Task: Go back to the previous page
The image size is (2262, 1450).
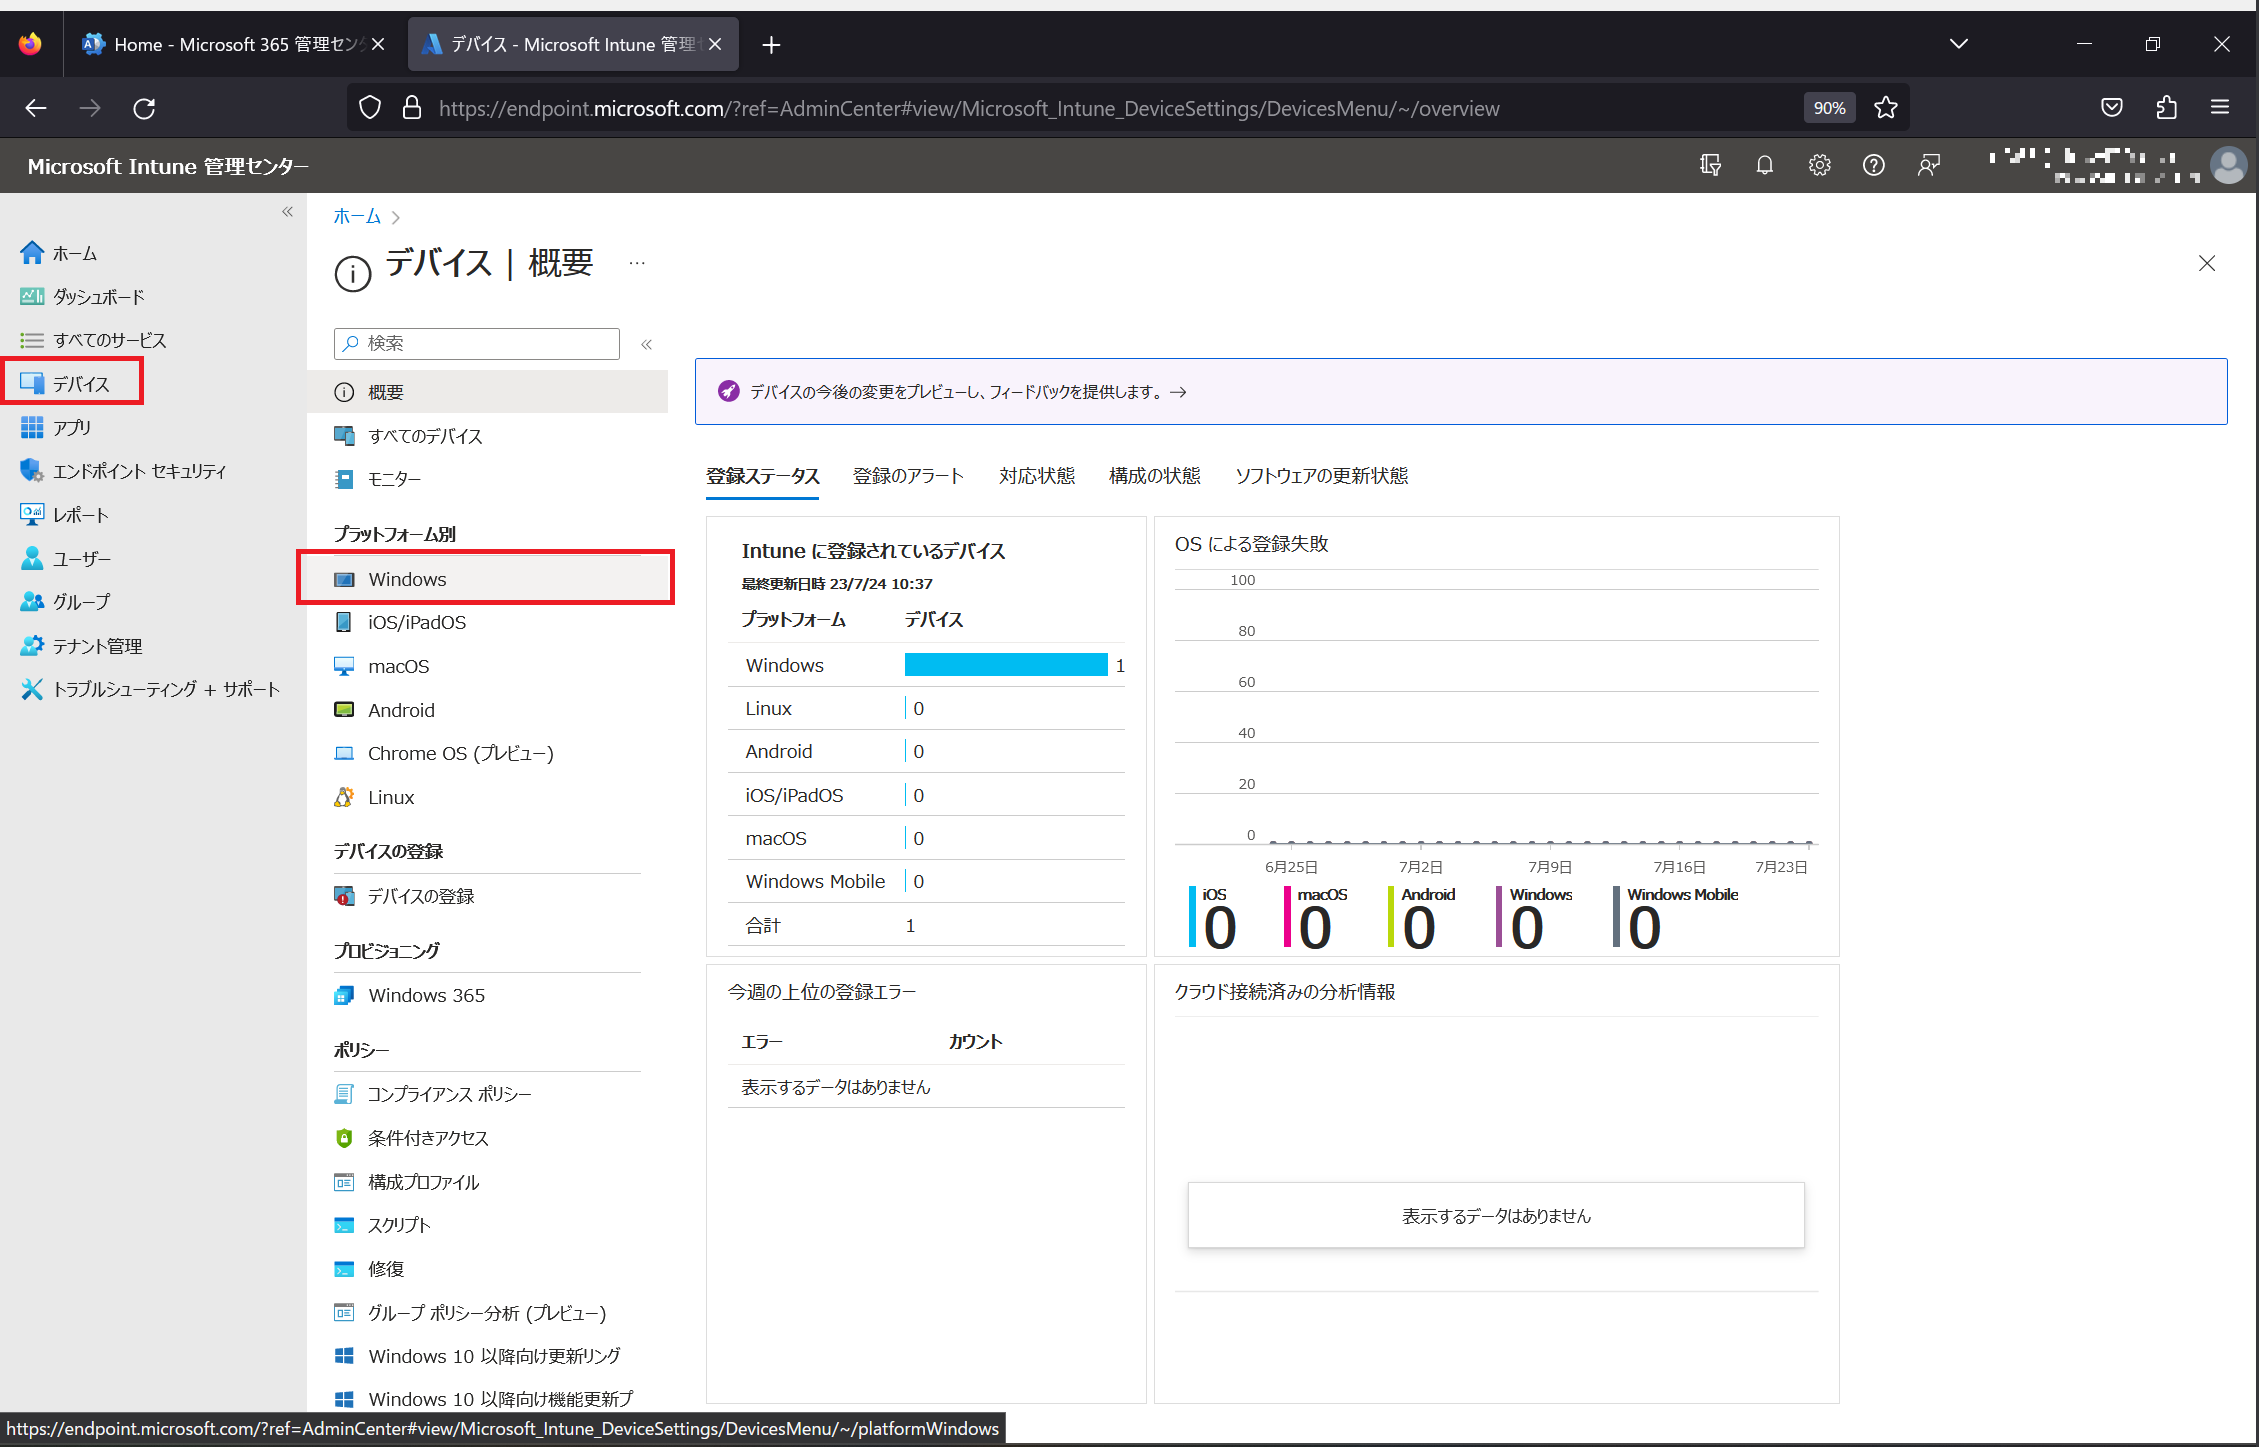Action: pyautogui.click(x=36, y=108)
